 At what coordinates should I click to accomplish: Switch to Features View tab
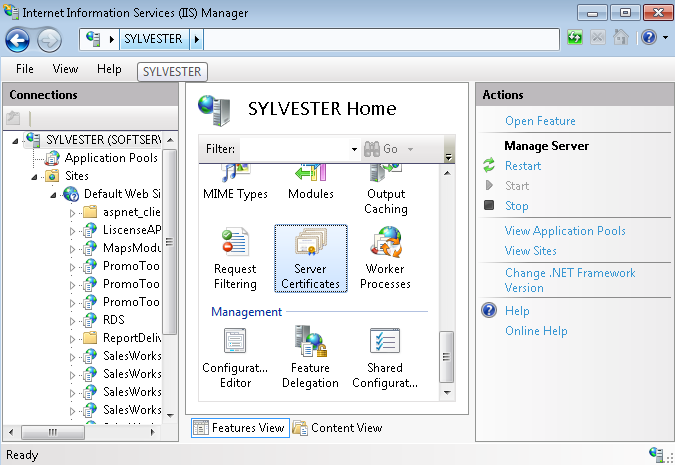pyautogui.click(x=240, y=428)
